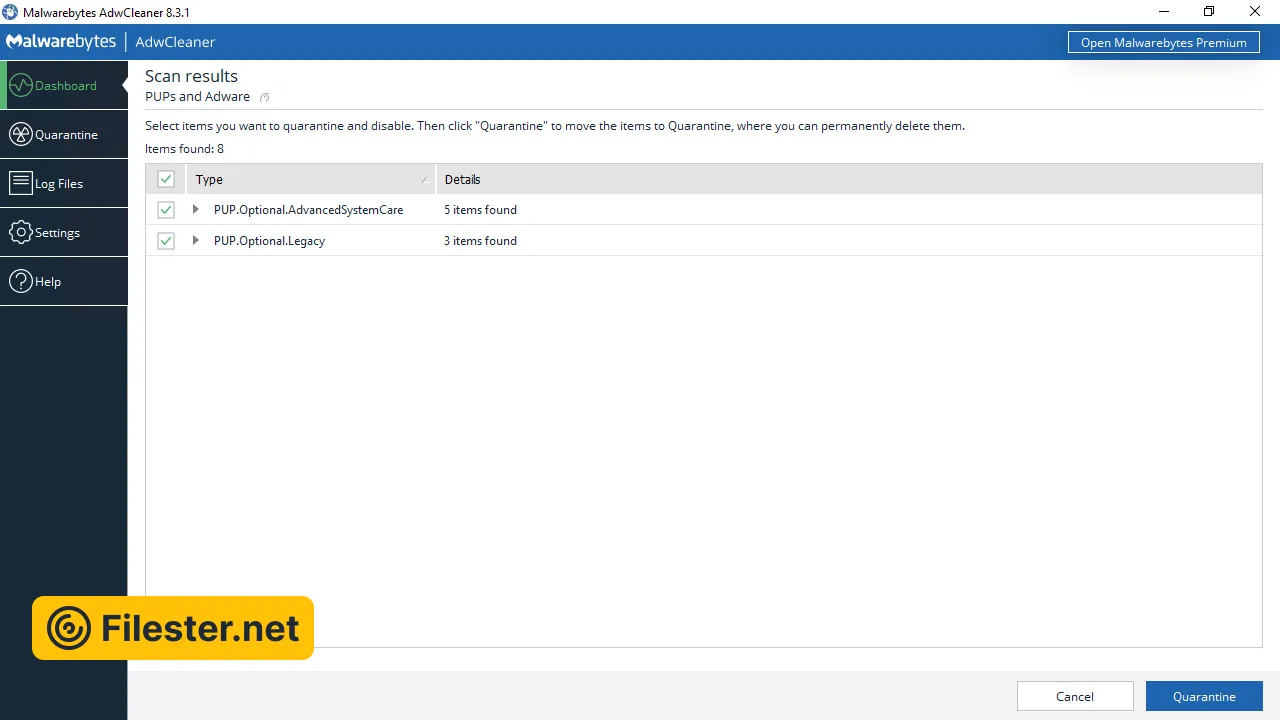
Task: Uncheck the PUP.Optional.AdvancedSystemCare checkbox
Action: pyautogui.click(x=166, y=210)
